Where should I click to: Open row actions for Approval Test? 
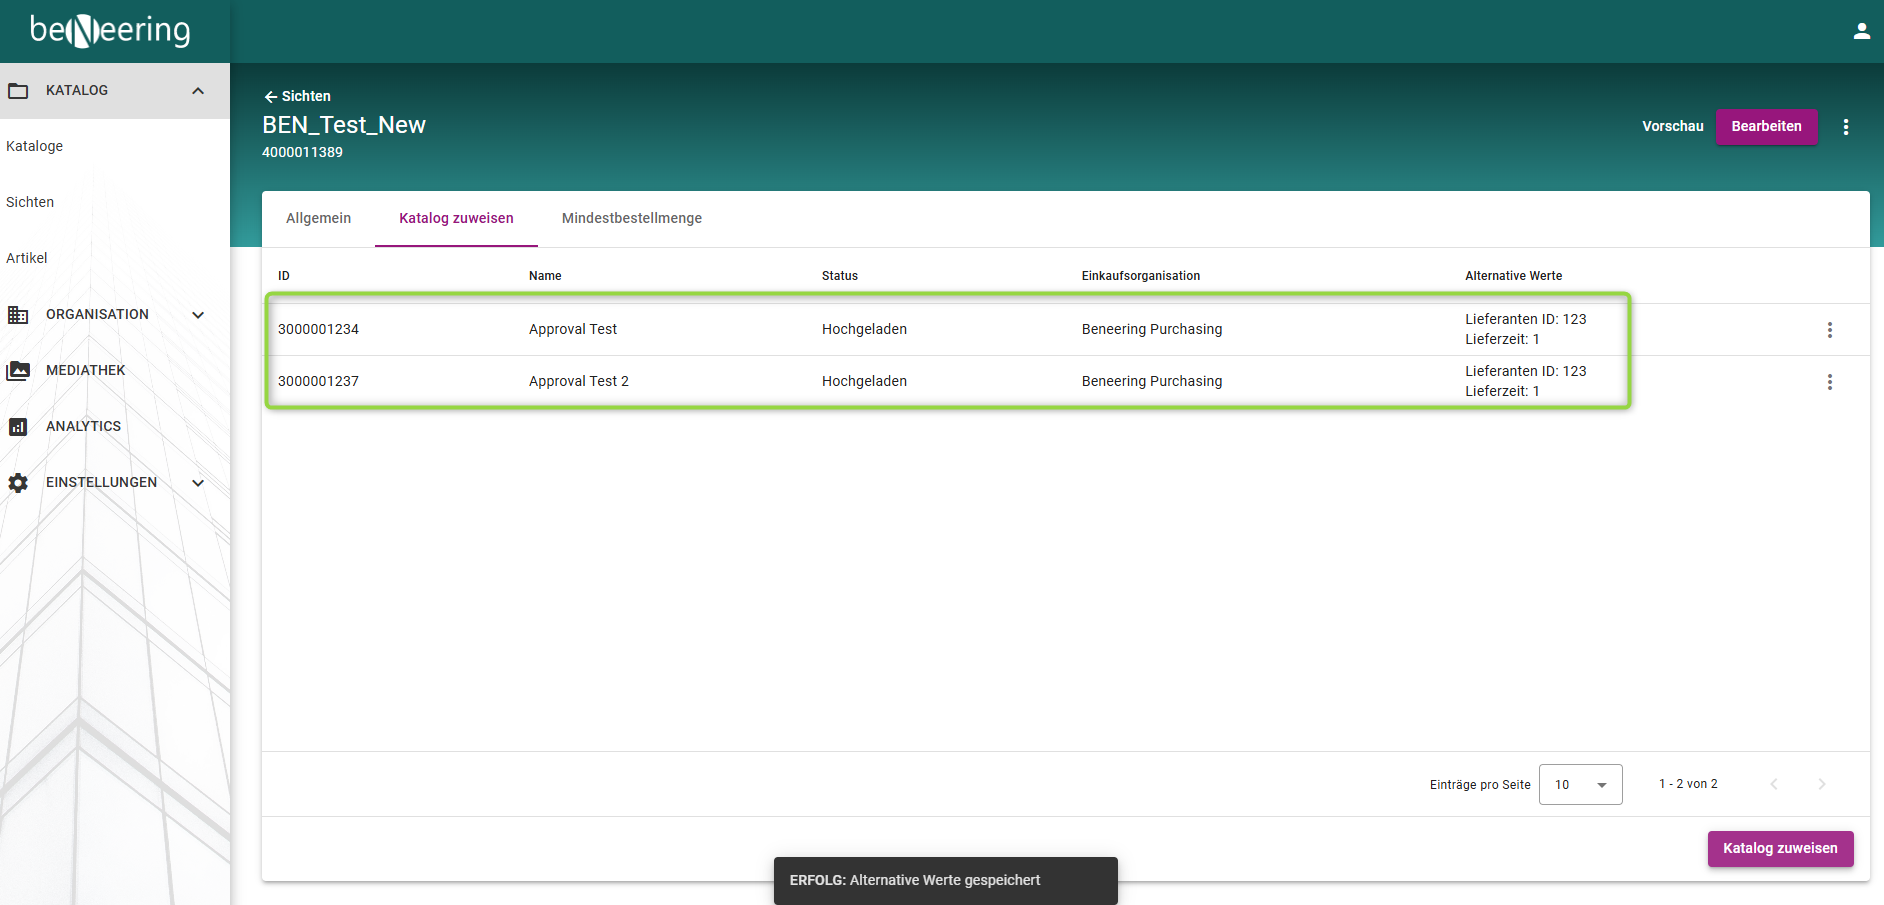1829,330
